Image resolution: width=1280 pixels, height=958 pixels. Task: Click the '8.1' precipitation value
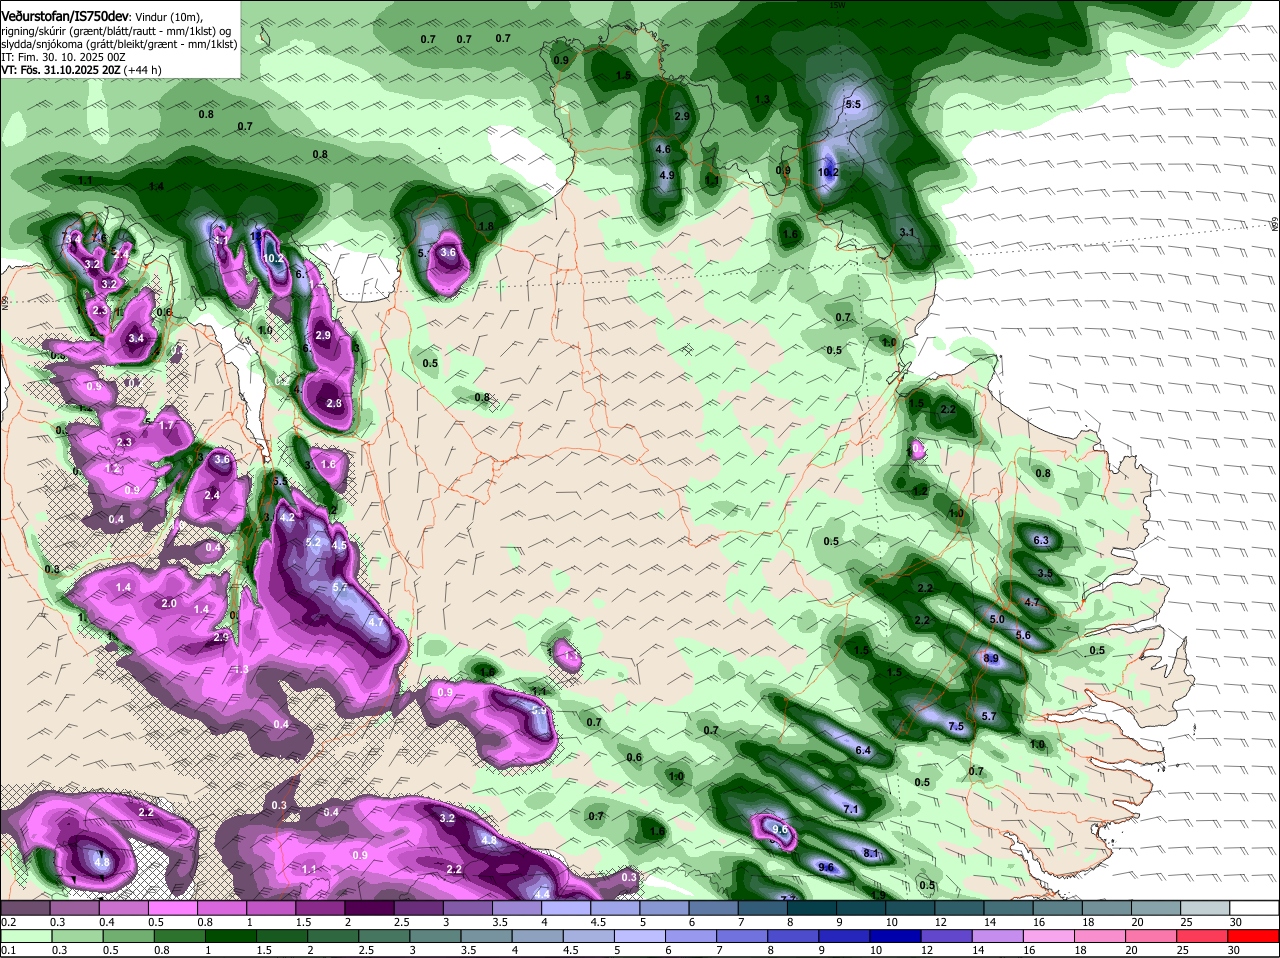click(870, 853)
